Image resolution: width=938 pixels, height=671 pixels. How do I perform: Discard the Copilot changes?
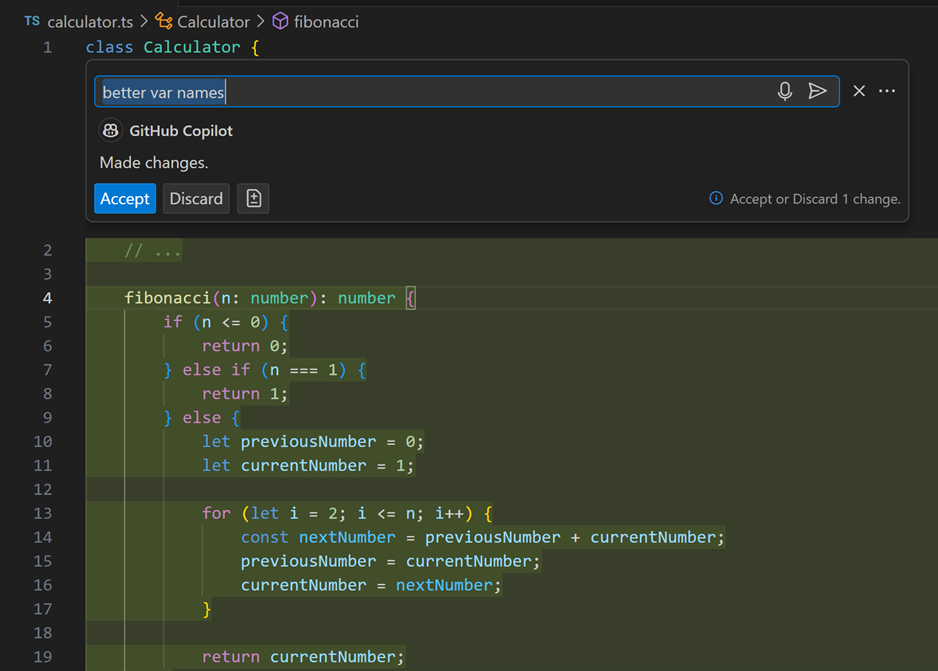click(196, 199)
